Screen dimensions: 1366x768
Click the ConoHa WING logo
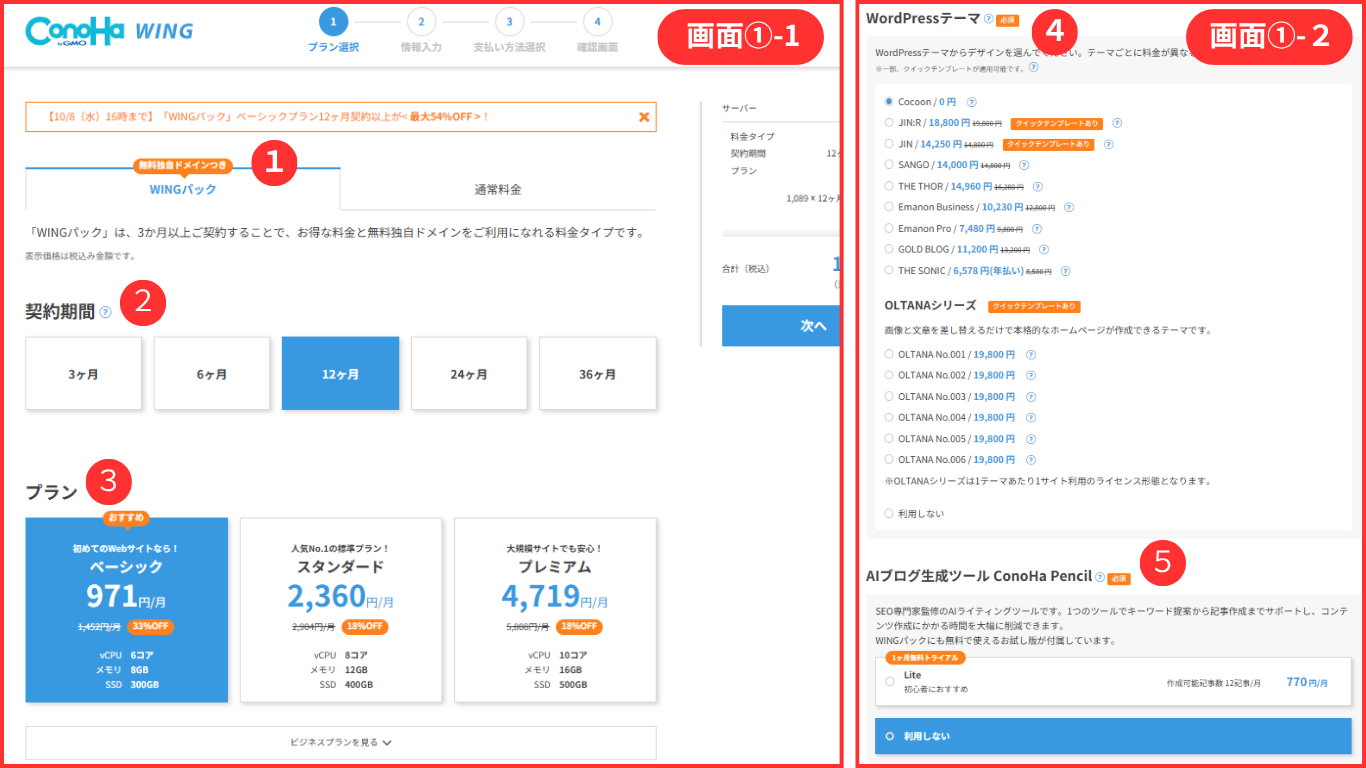click(109, 31)
